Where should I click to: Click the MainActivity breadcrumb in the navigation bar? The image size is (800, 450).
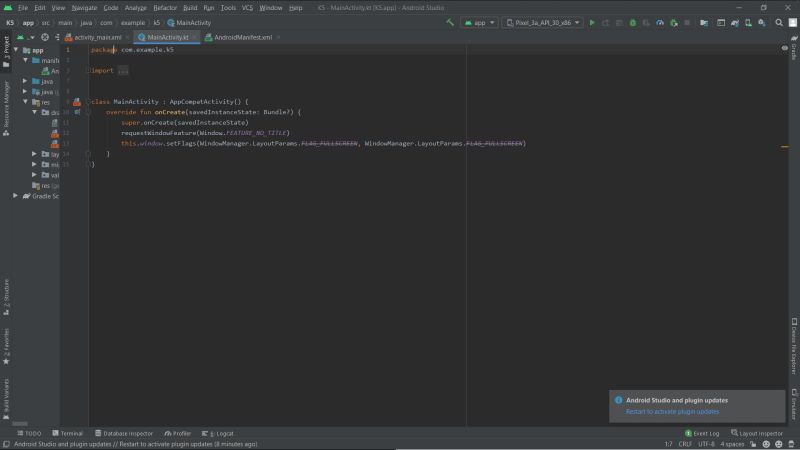(189, 22)
